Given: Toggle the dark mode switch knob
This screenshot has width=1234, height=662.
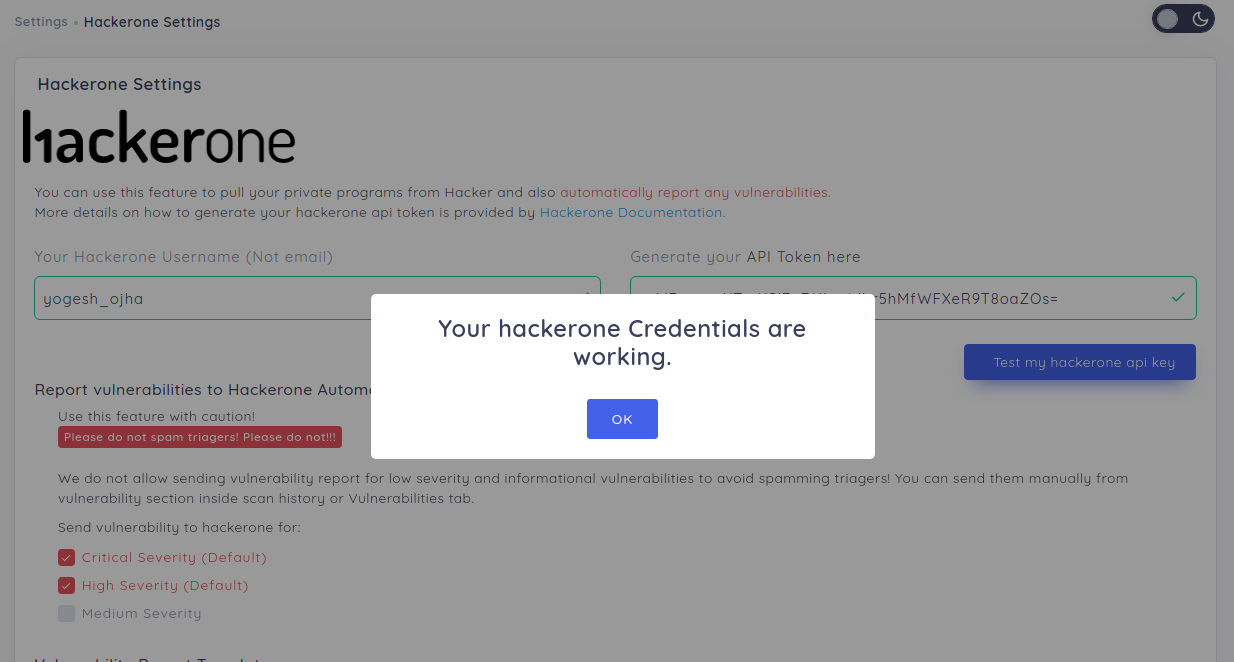Looking at the screenshot, I should pos(1168,19).
